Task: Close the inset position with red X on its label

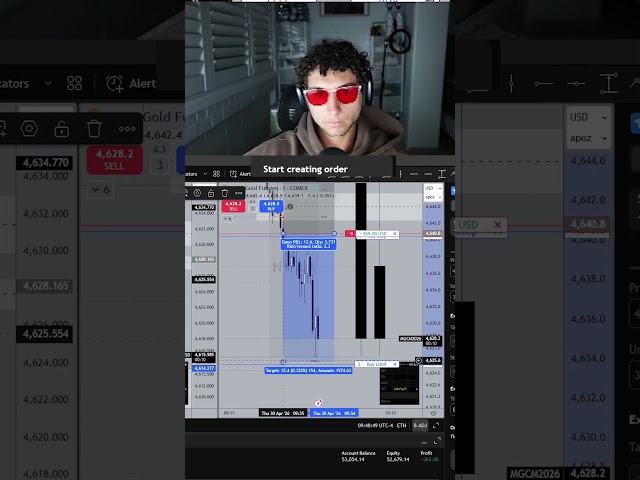Action: tap(395, 233)
